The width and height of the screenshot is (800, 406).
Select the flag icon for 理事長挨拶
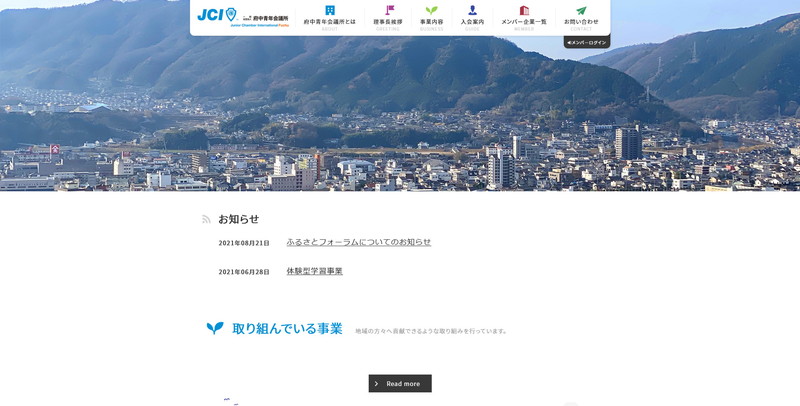[x=389, y=11]
